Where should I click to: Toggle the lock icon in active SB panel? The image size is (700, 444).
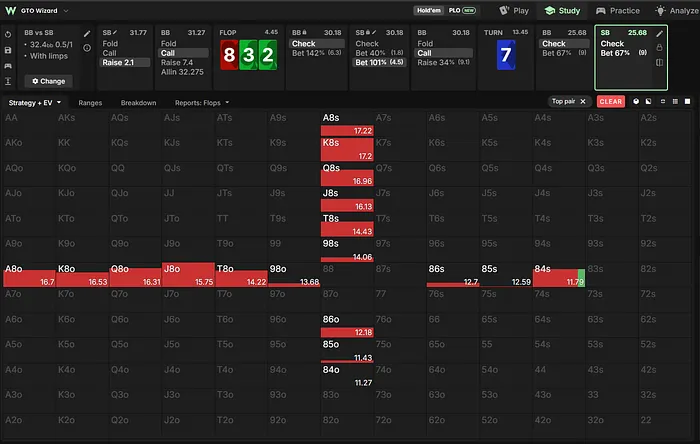[x=659, y=48]
